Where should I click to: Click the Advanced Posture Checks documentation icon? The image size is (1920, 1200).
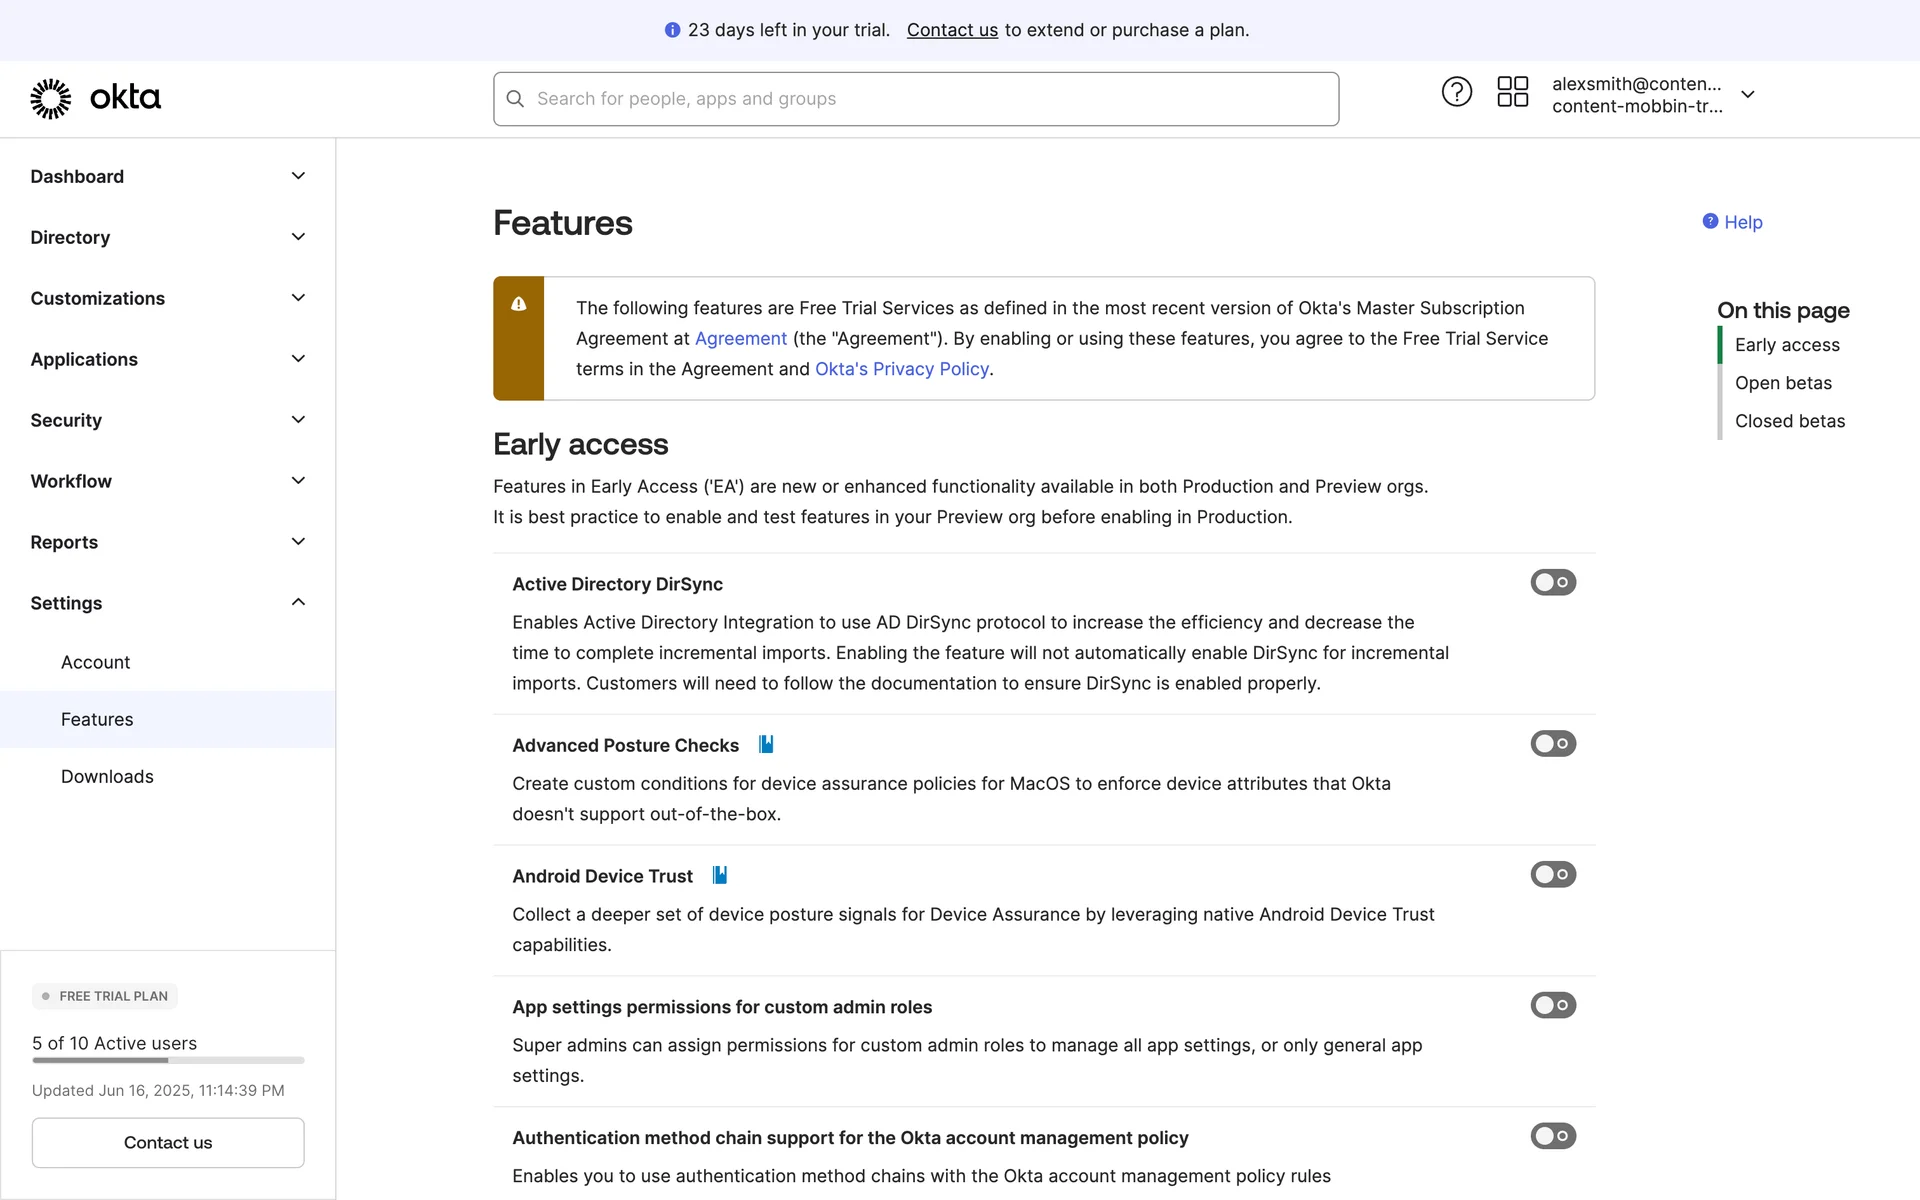point(766,744)
